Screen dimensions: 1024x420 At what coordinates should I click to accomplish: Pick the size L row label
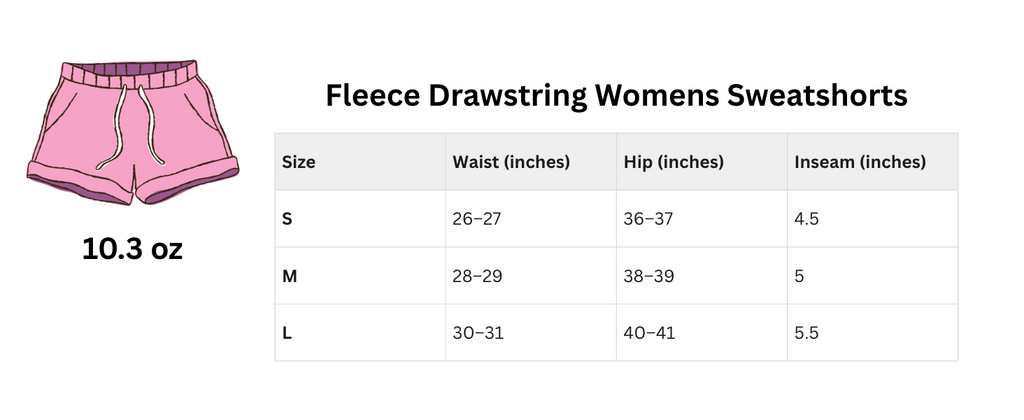[x=287, y=332]
